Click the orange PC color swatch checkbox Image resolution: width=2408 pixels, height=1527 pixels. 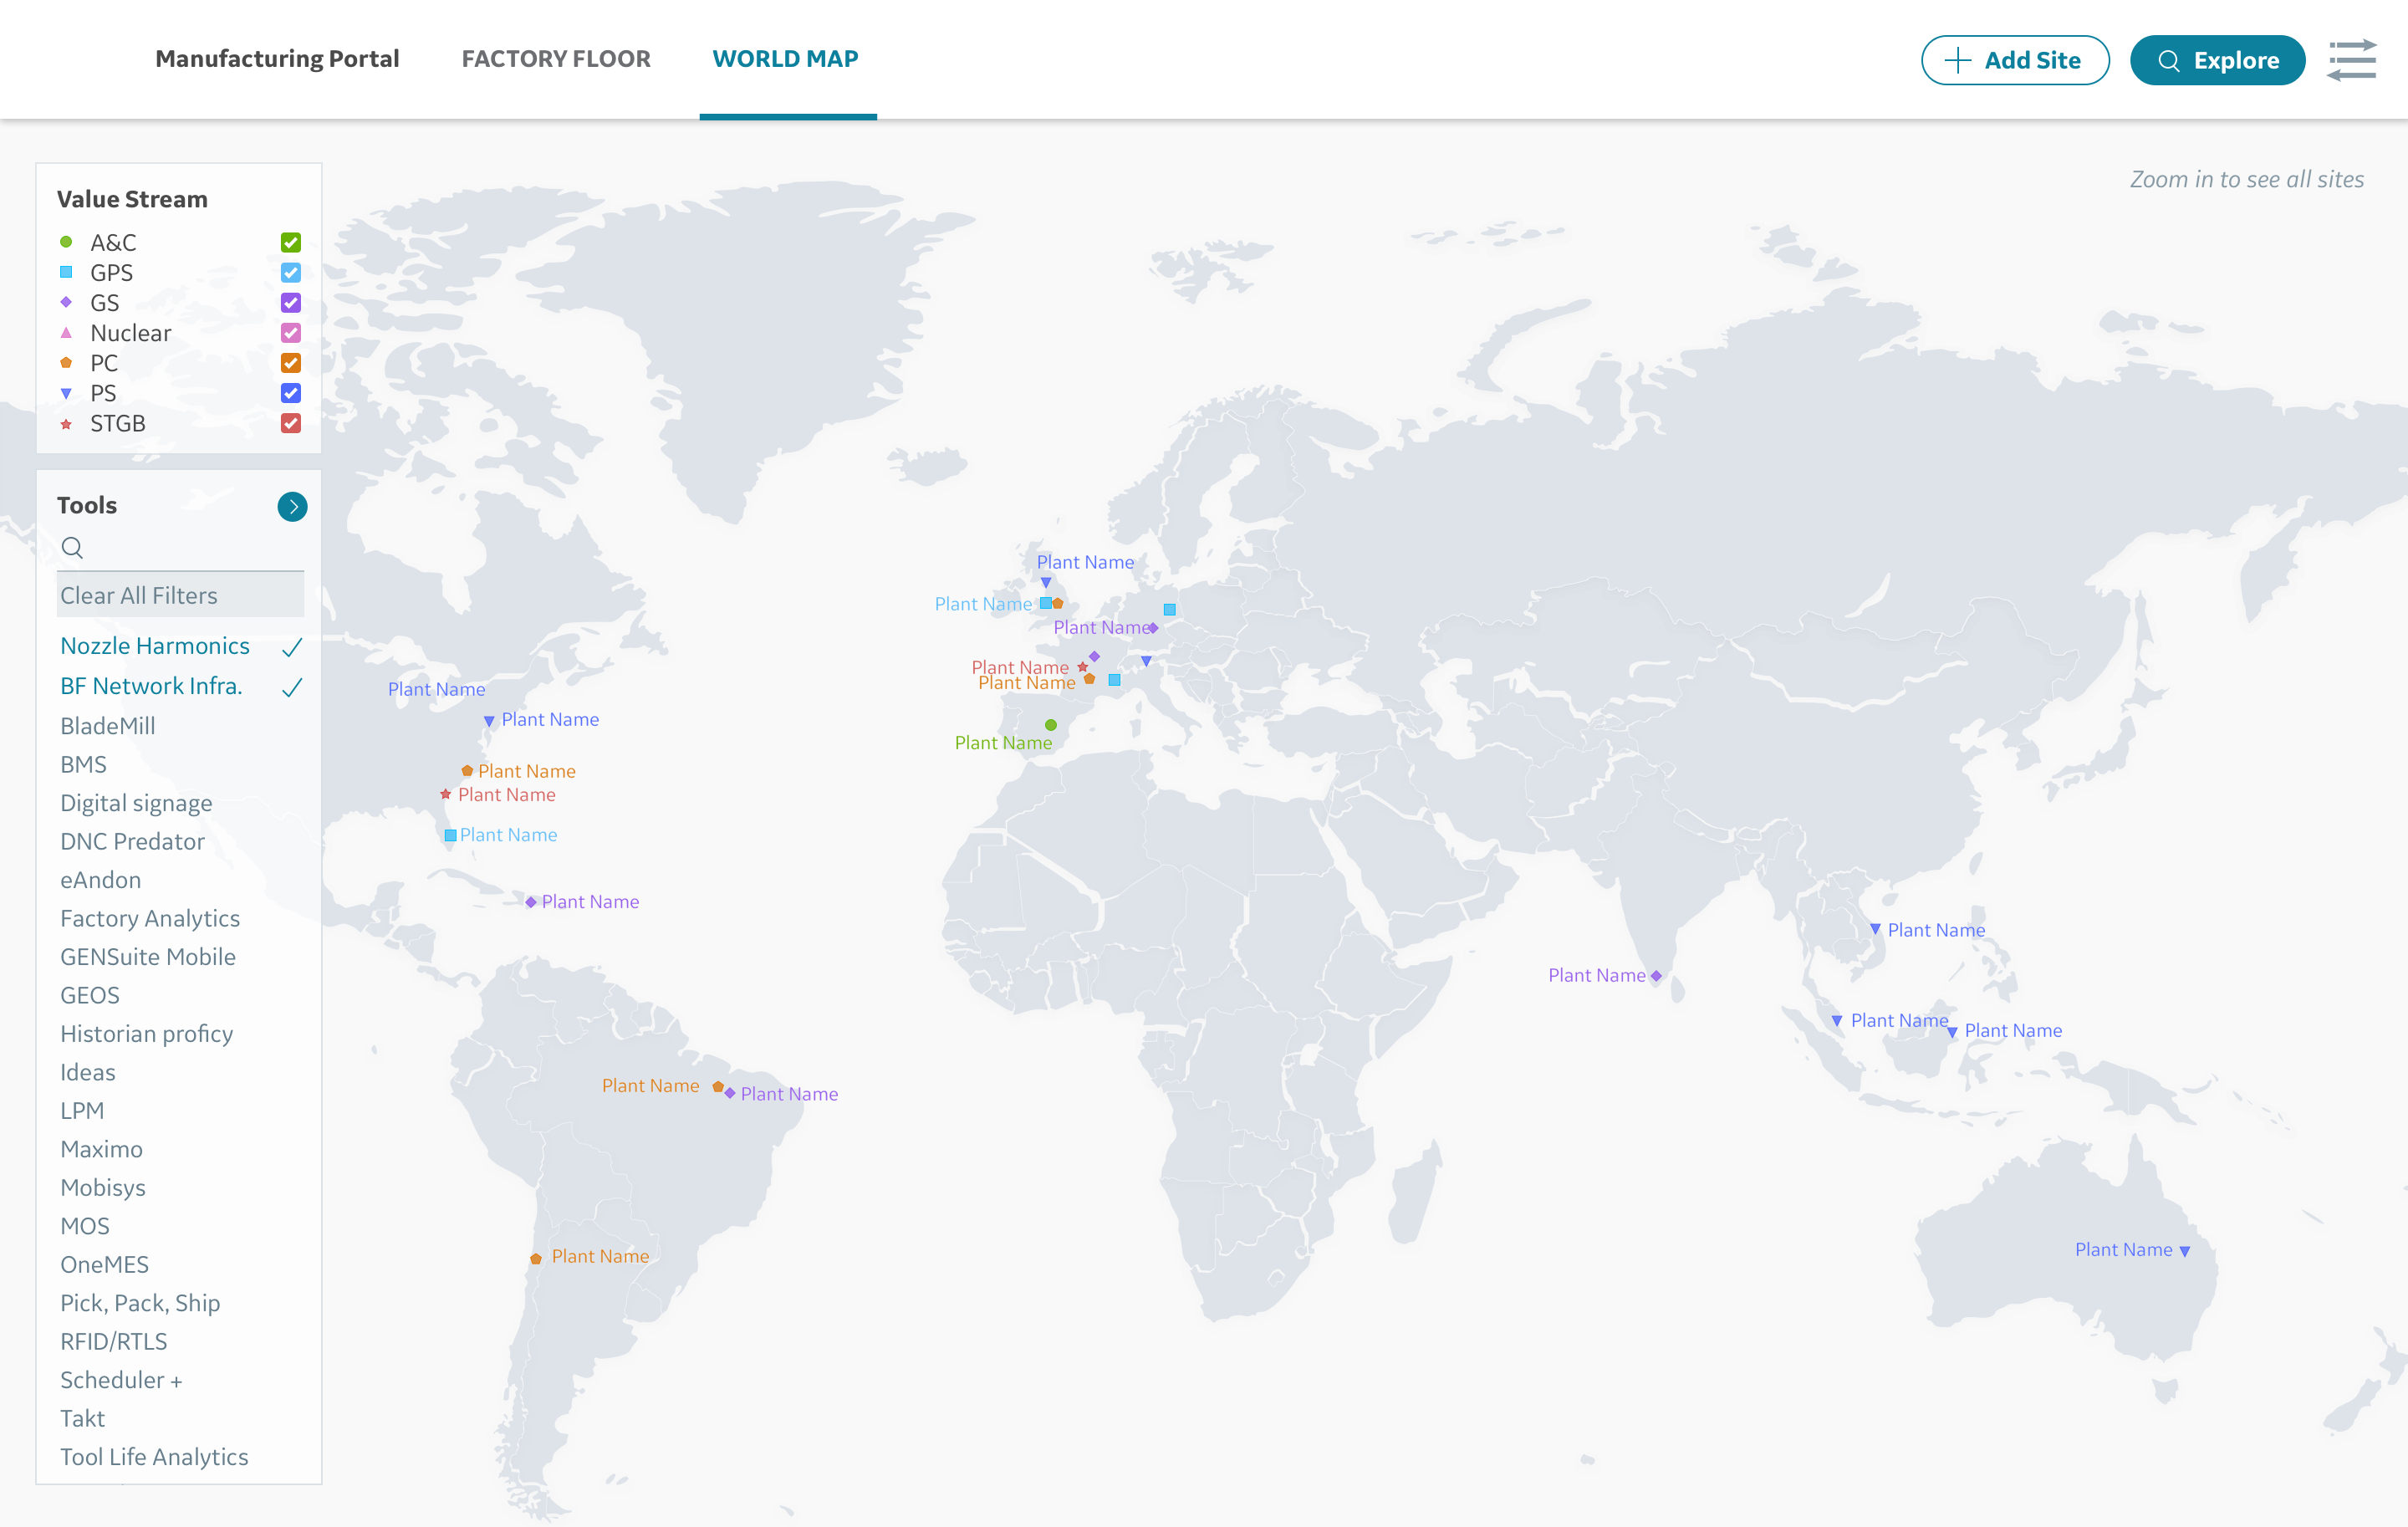pyautogui.click(x=291, y=362)
